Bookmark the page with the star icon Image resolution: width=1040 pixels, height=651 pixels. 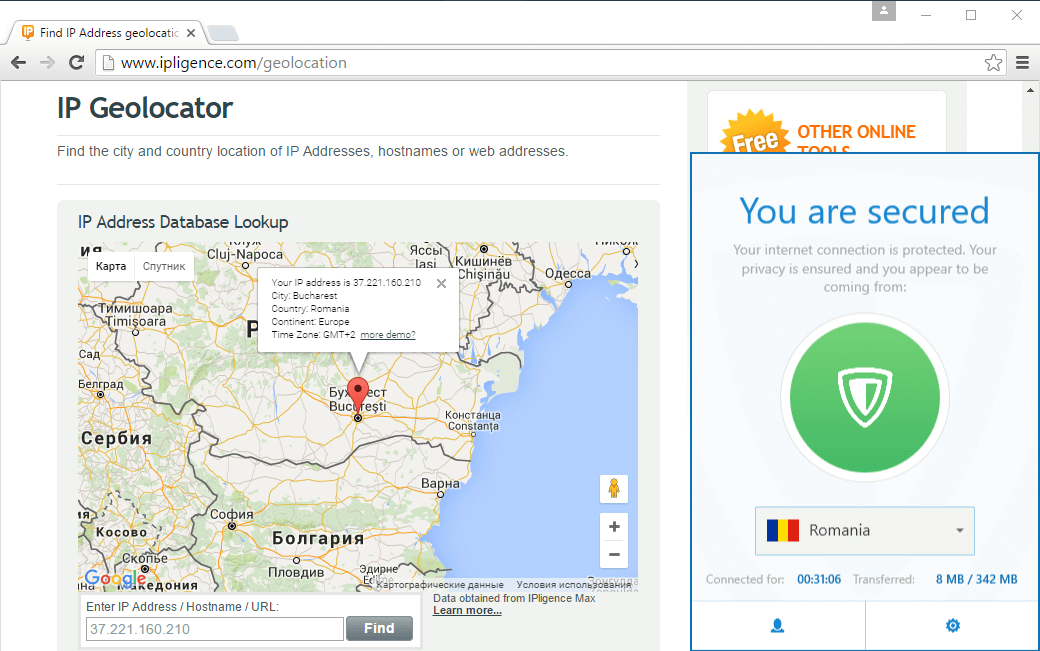click(993, 62)
